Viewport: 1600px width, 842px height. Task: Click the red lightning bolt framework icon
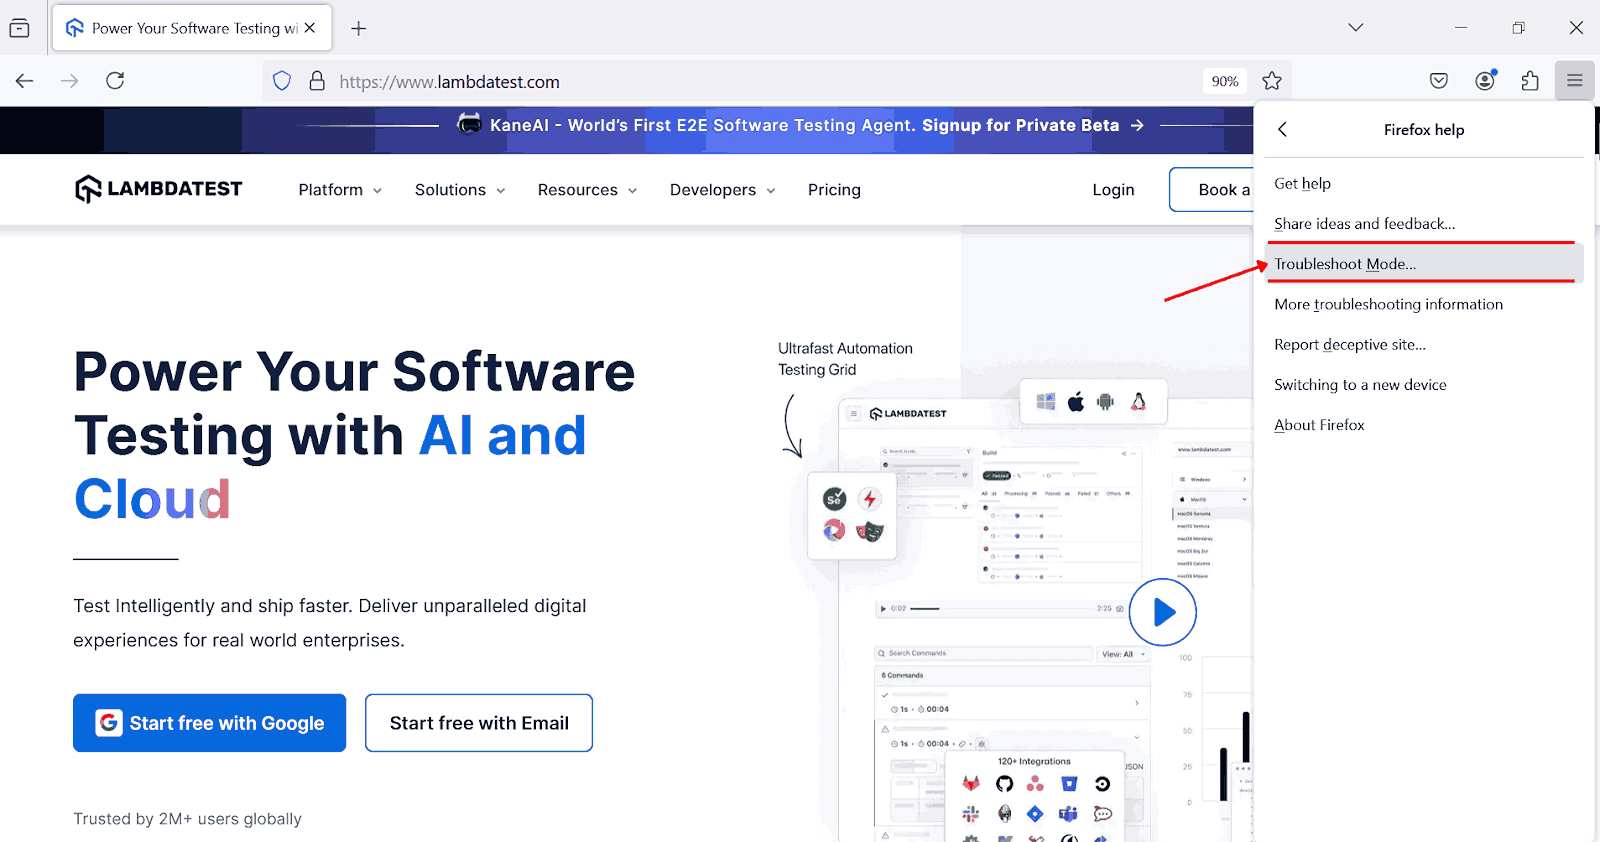click(x=870, y=499)
